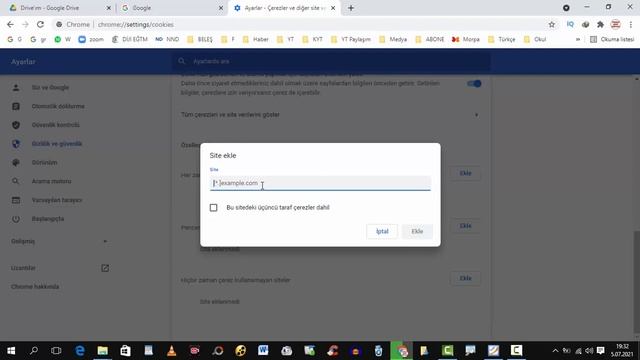Open the NND bookmark
Screen dimensions: 640x360
[167, 39]
